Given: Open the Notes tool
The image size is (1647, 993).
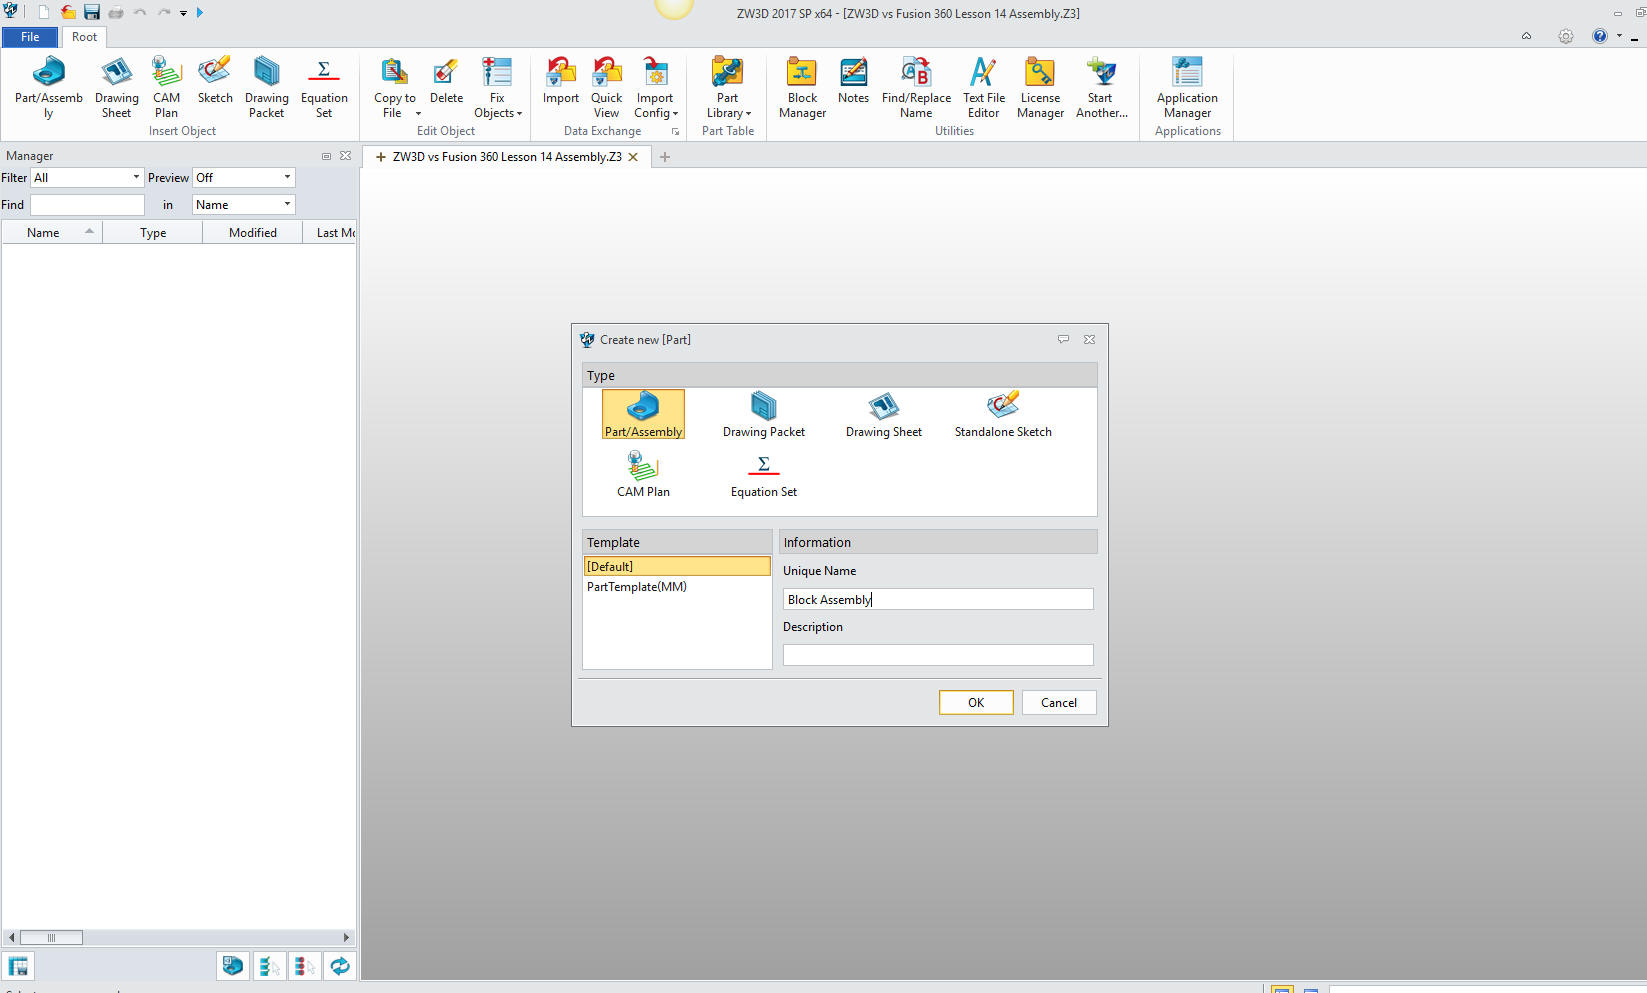Looking at the screenshot, I should tap(853, 80).
